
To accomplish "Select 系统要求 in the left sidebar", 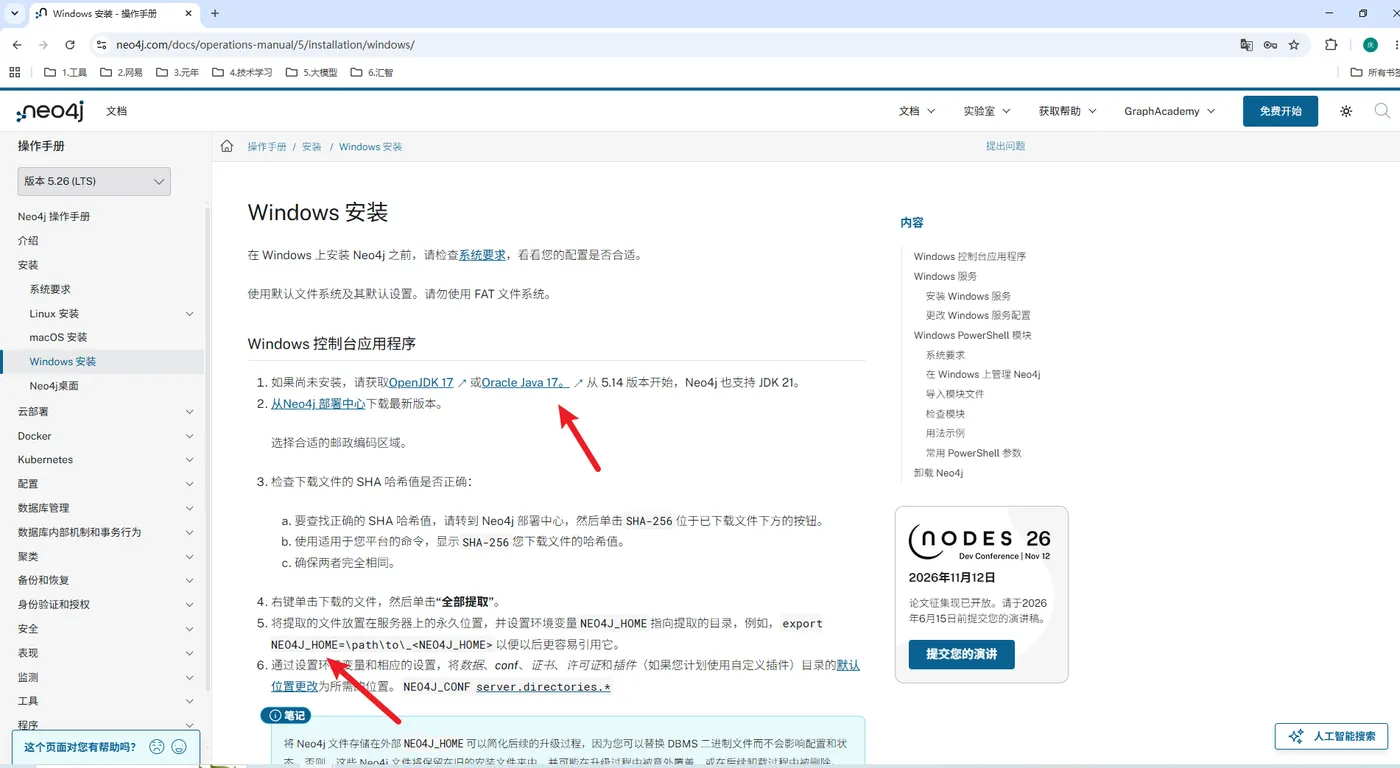I will tap(50, 289).
